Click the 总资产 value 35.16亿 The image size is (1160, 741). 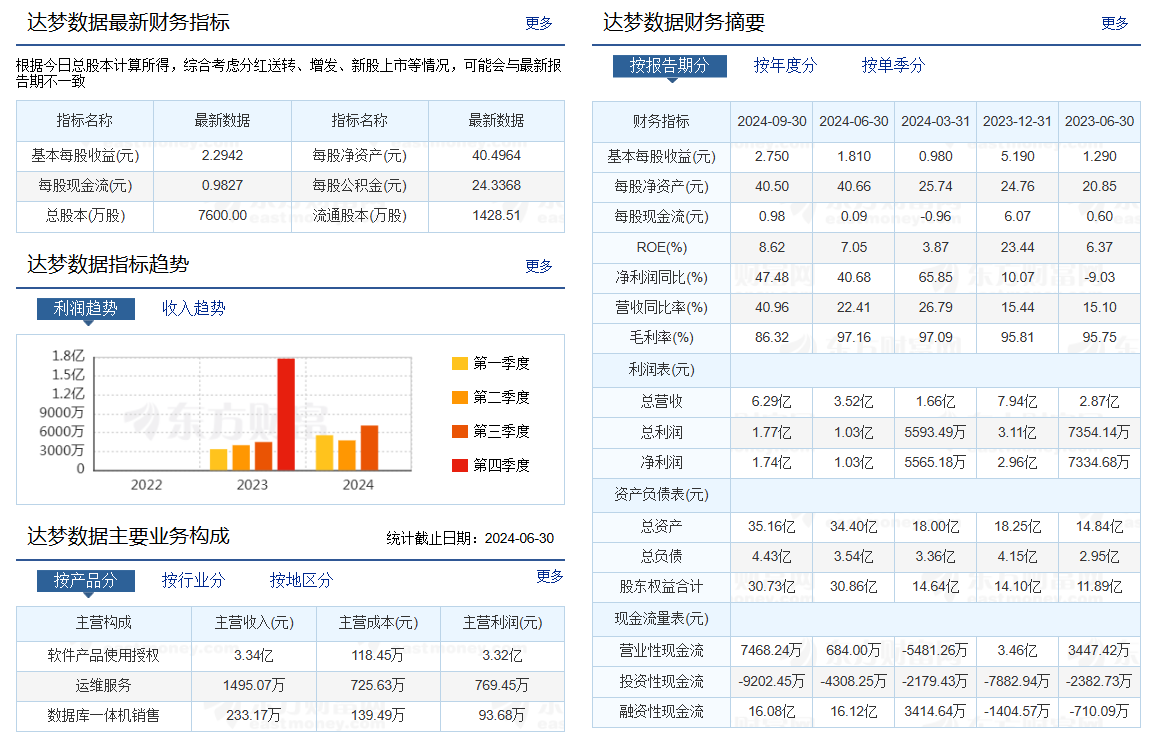point(772,527)
